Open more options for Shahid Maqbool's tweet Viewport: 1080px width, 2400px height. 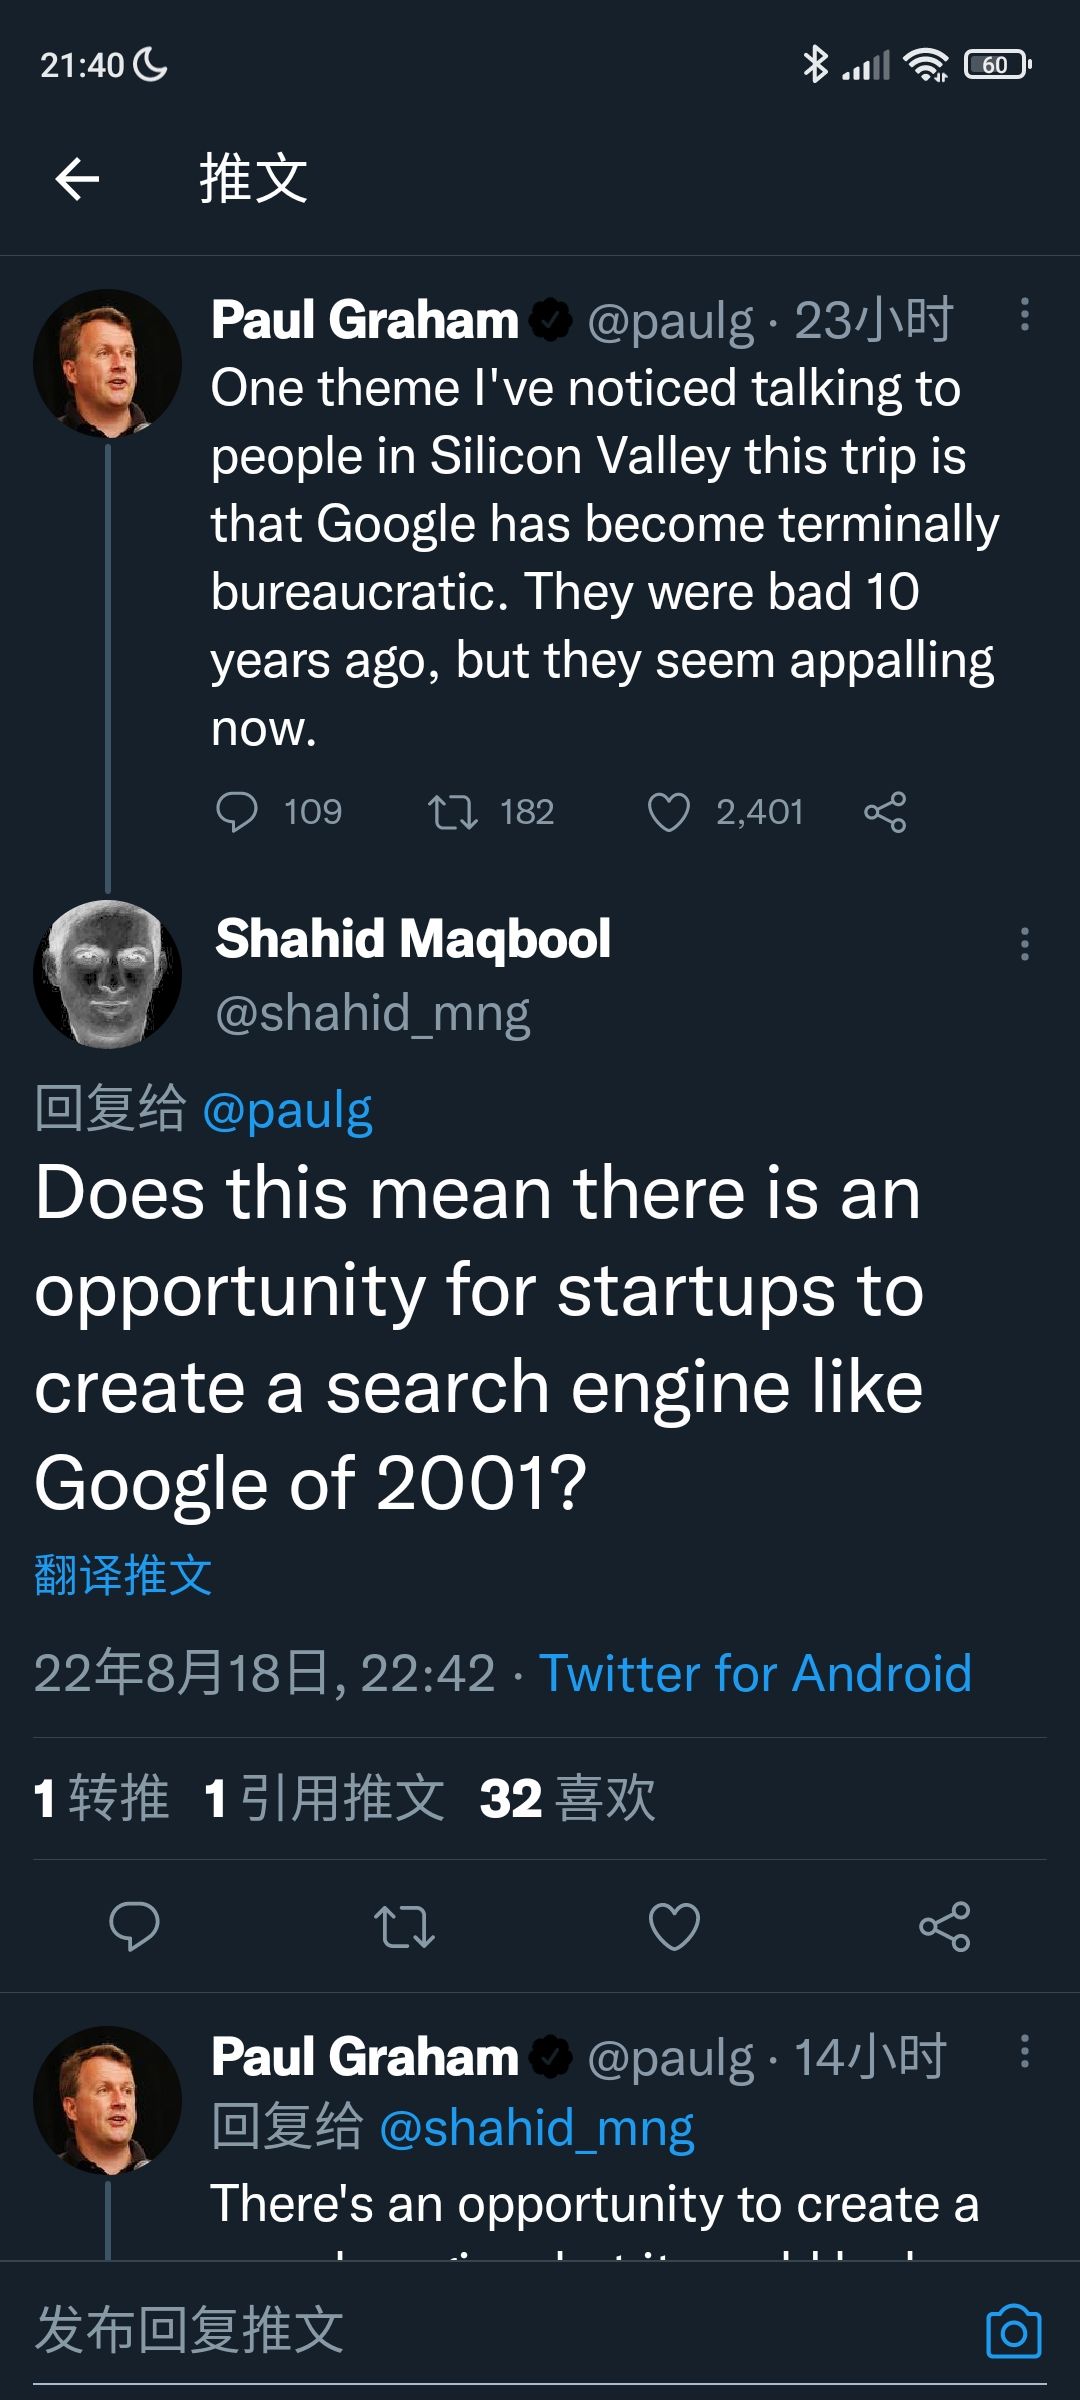pos(1024,944)
